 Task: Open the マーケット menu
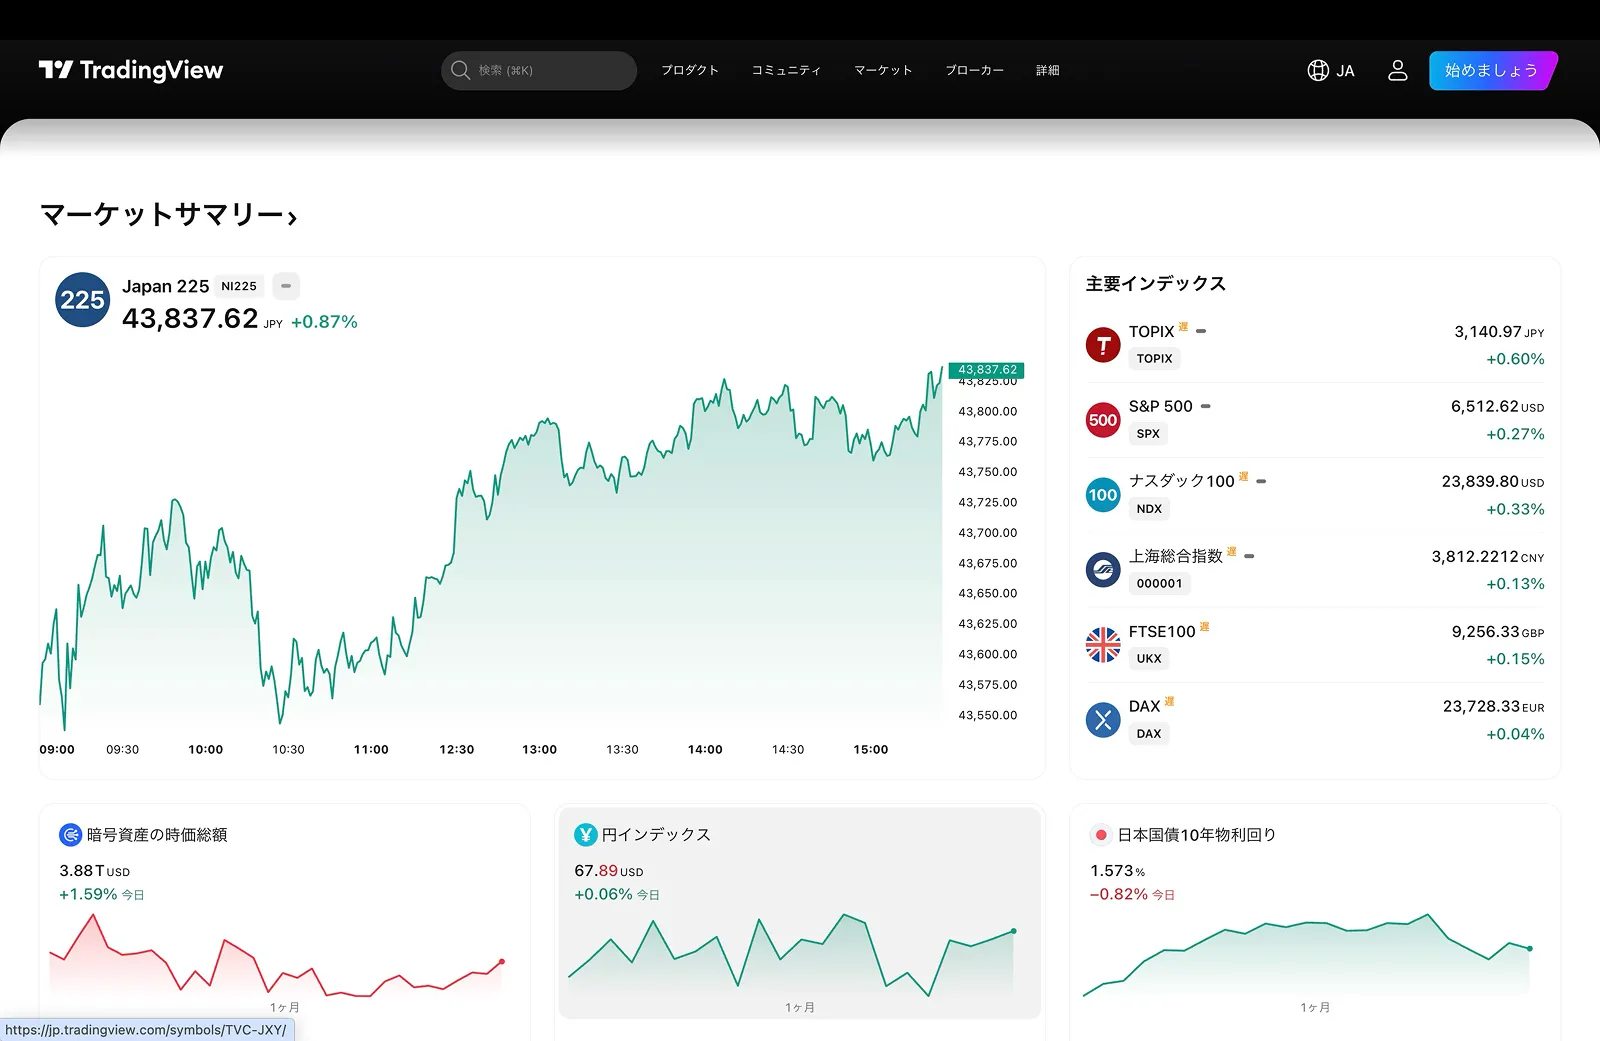pos(883,70)
